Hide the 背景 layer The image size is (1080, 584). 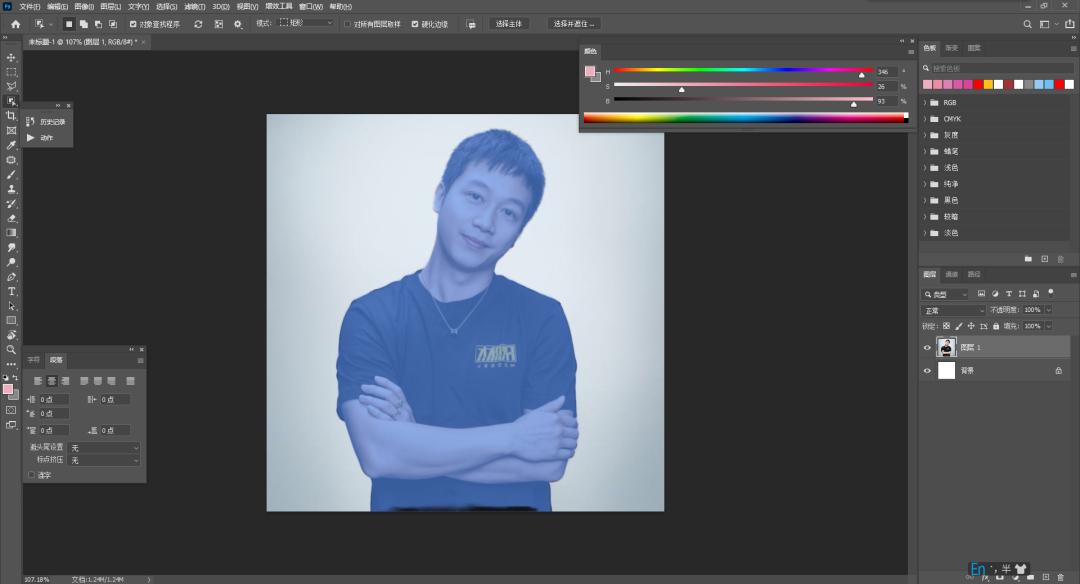927,370
